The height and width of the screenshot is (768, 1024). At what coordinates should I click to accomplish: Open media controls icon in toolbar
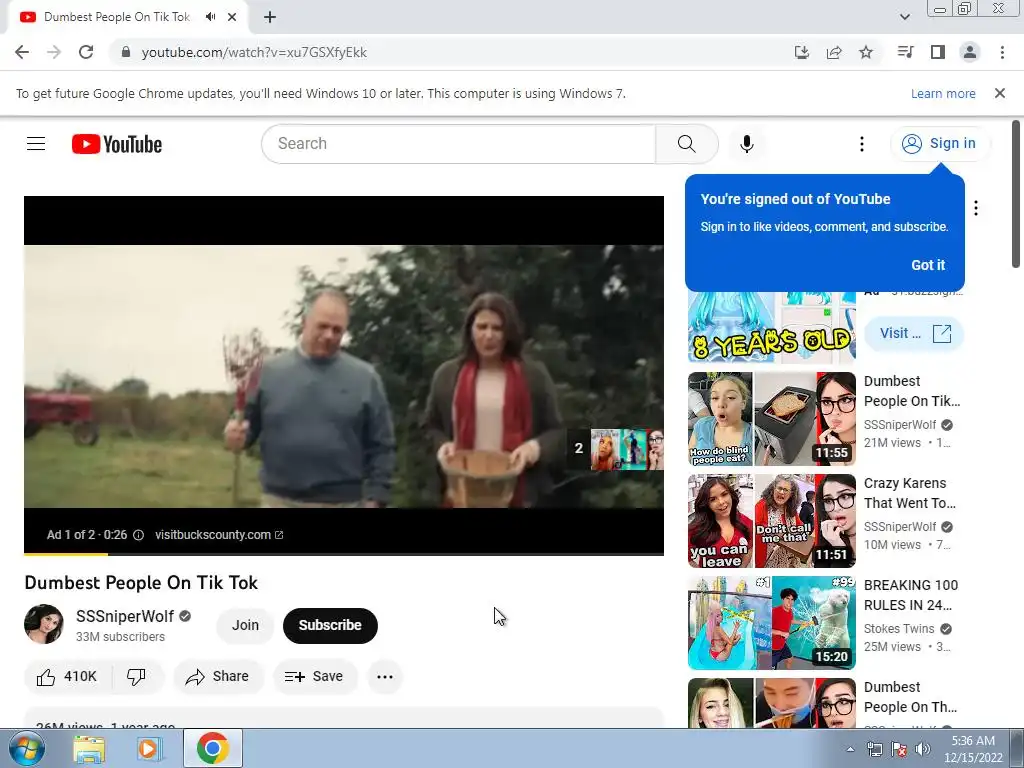905,52
